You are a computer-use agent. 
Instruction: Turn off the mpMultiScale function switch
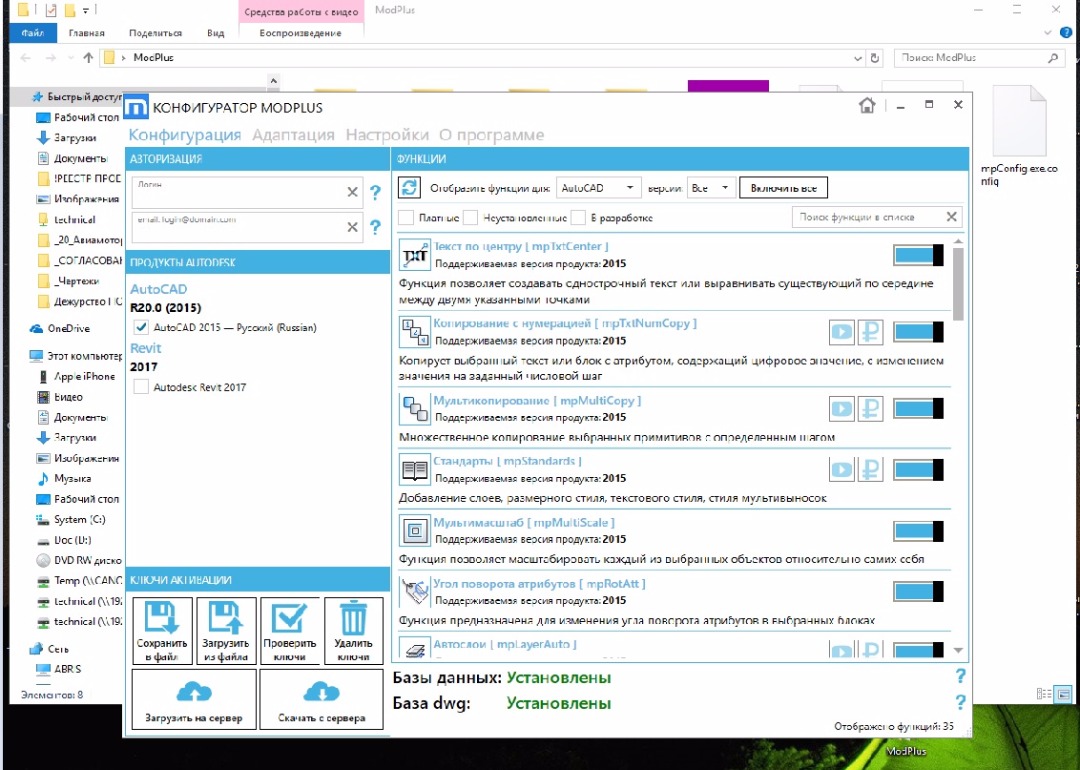click(x=918, y=531)
